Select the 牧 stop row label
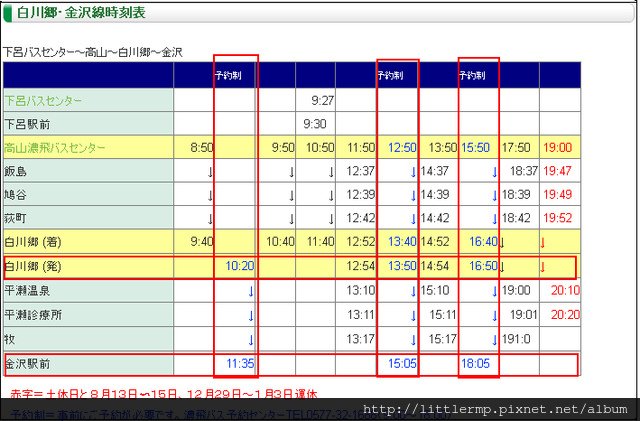640x421 pixels. click(x=10, y=339)
